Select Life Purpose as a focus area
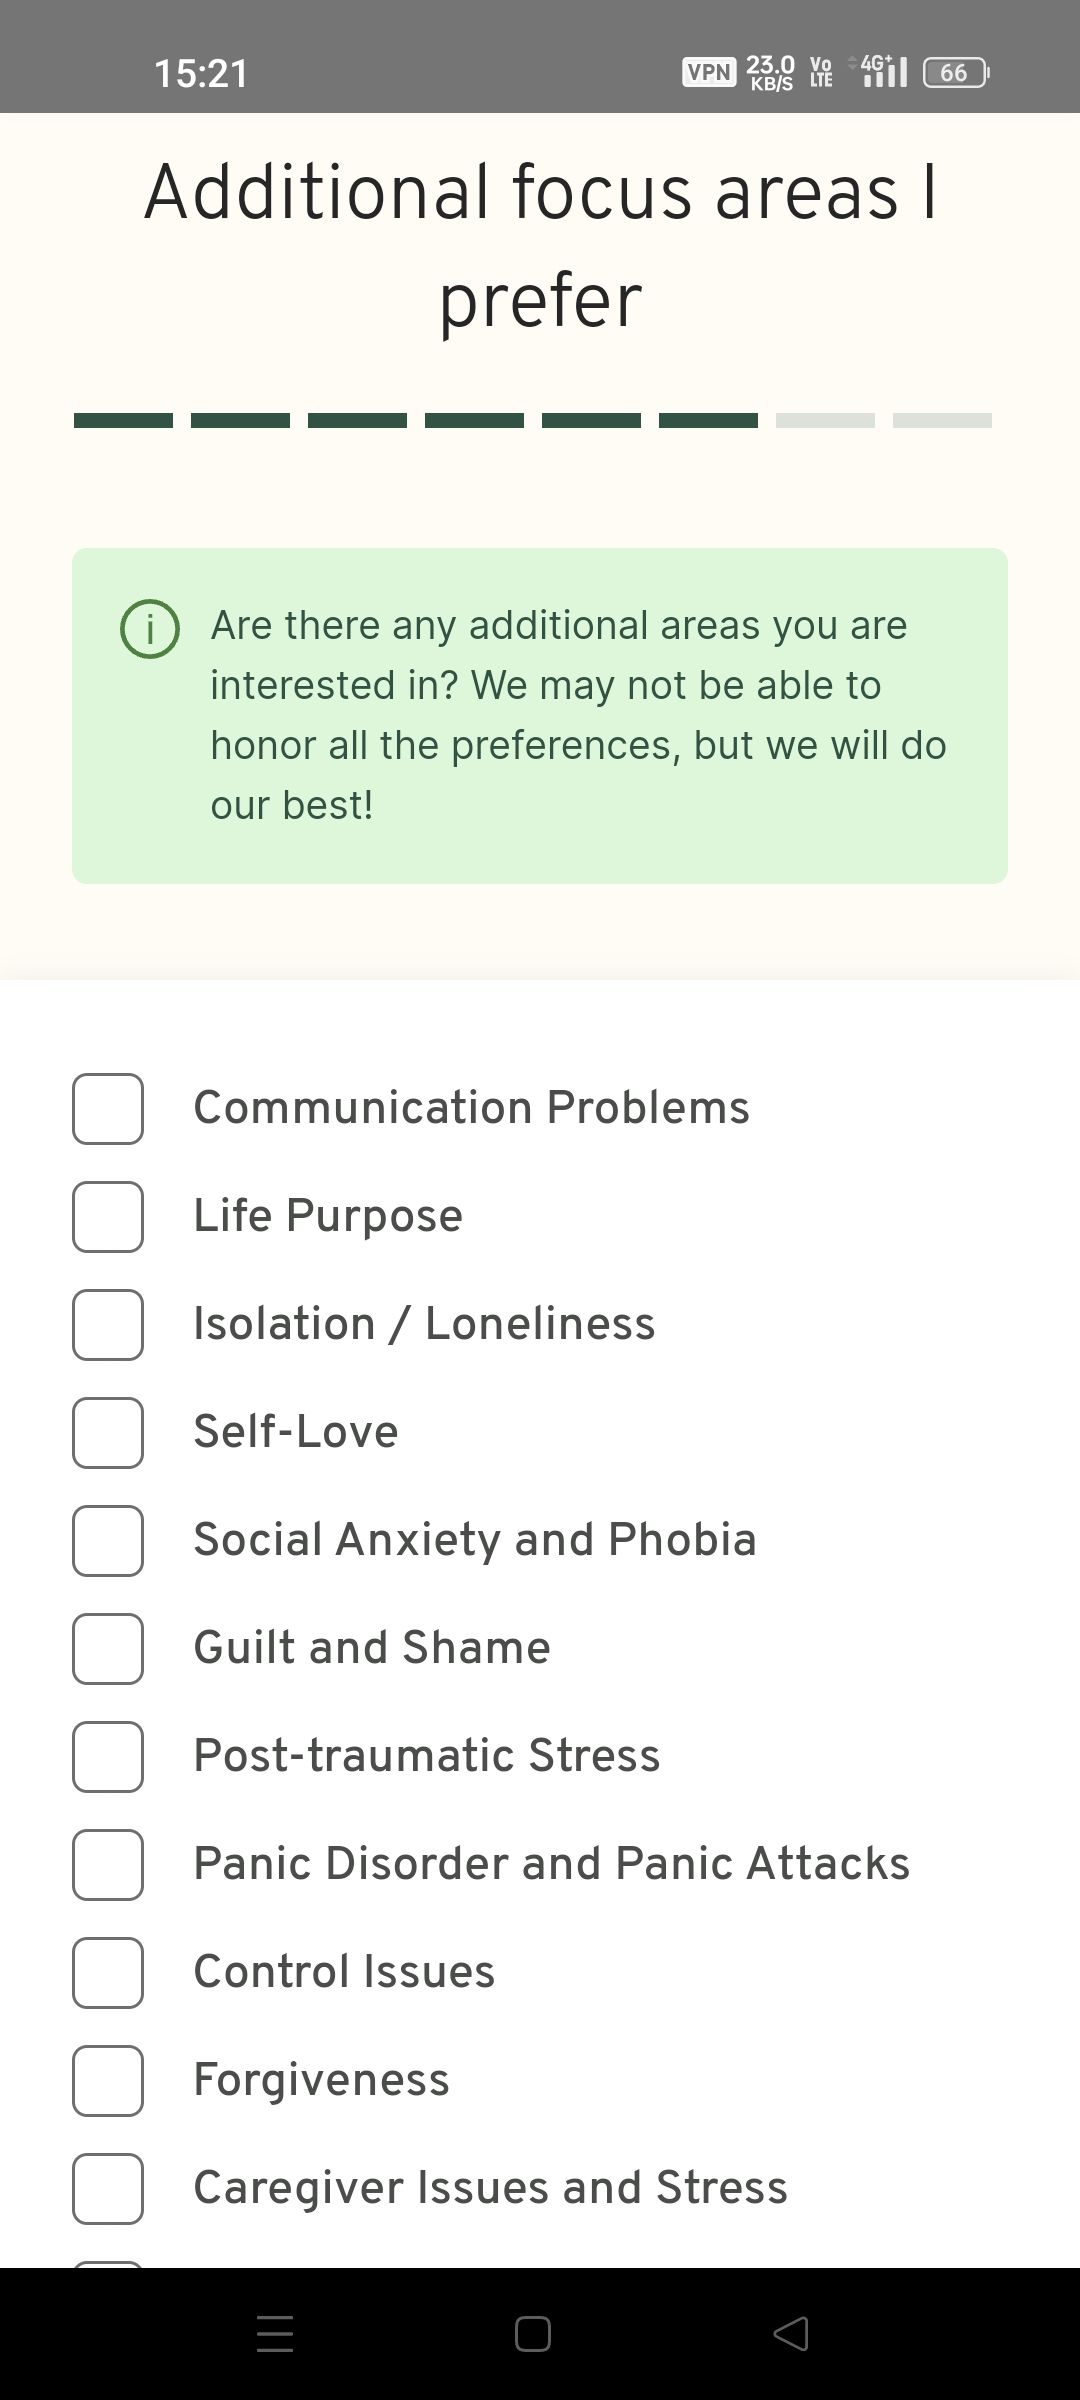This screenshot has width=1080, height=2400. [x=108, y=1217]
